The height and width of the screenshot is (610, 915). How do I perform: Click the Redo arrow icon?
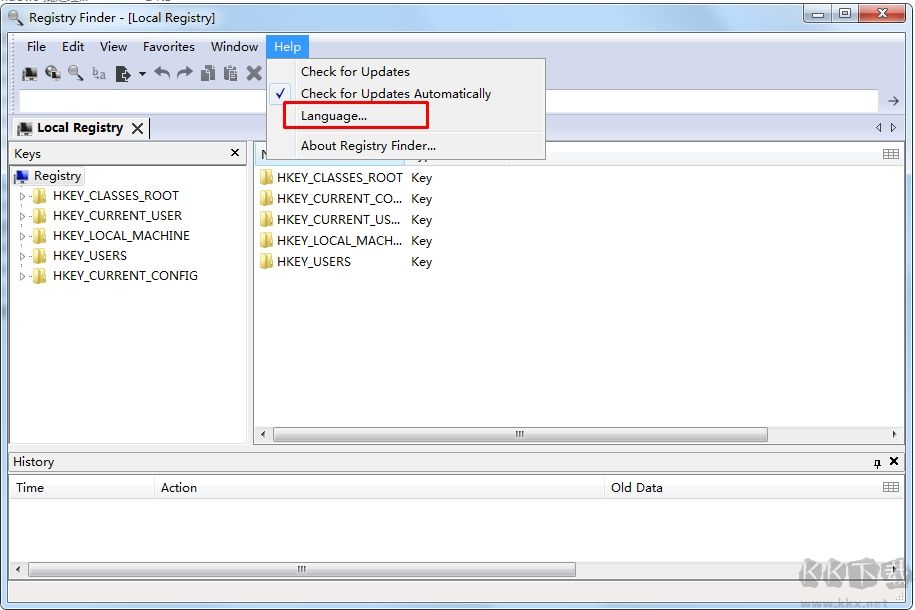coord(184,72)
